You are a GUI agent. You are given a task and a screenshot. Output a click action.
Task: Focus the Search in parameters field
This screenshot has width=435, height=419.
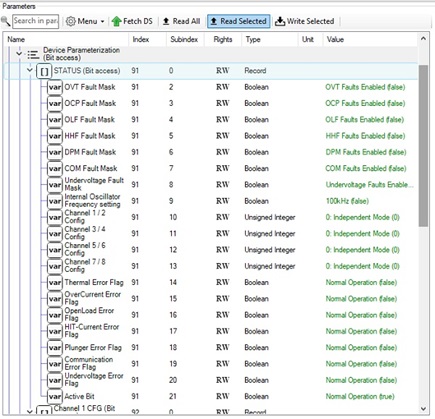36,21
